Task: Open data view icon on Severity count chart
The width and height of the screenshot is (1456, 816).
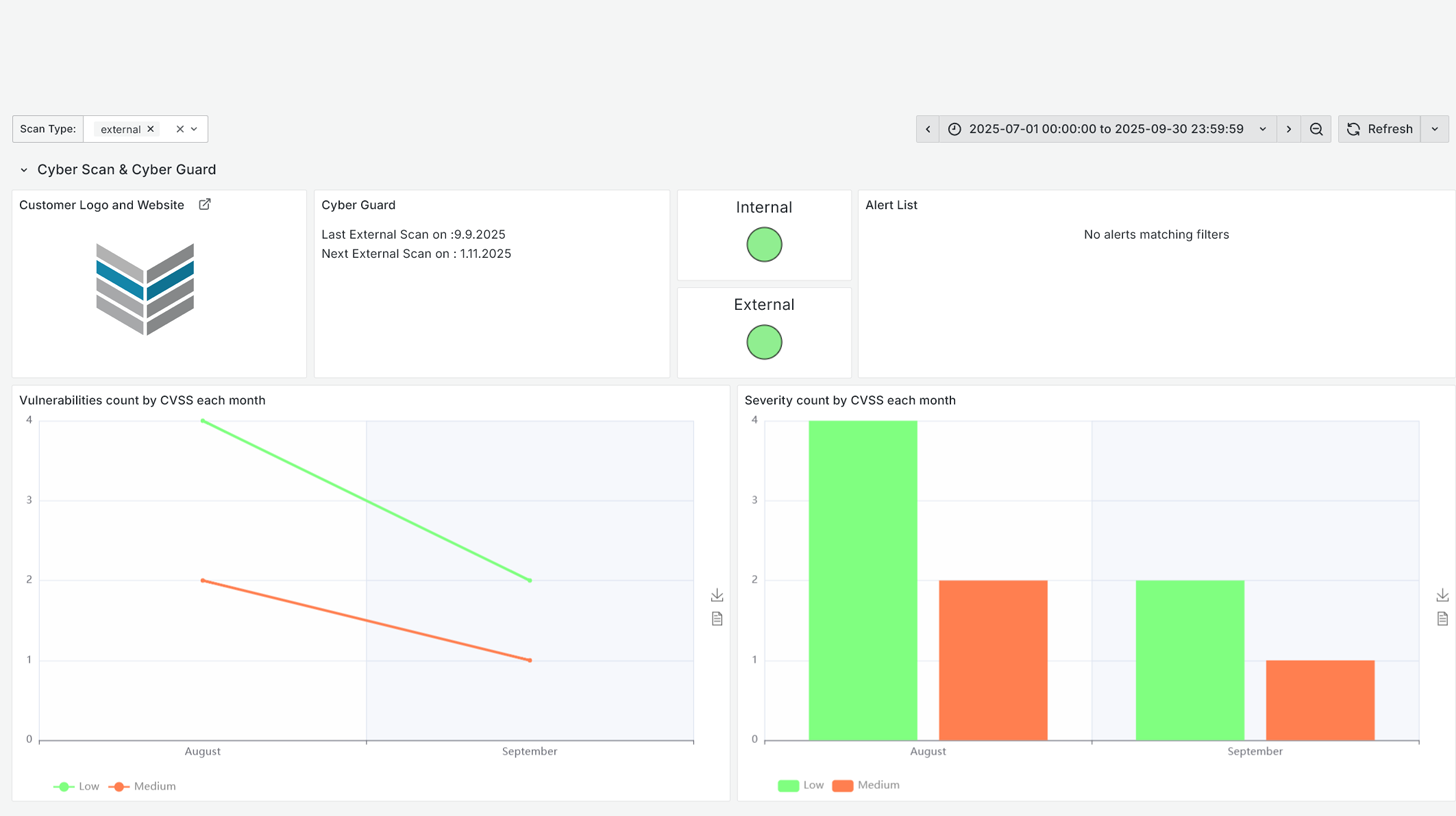Action: [1442, 619]
